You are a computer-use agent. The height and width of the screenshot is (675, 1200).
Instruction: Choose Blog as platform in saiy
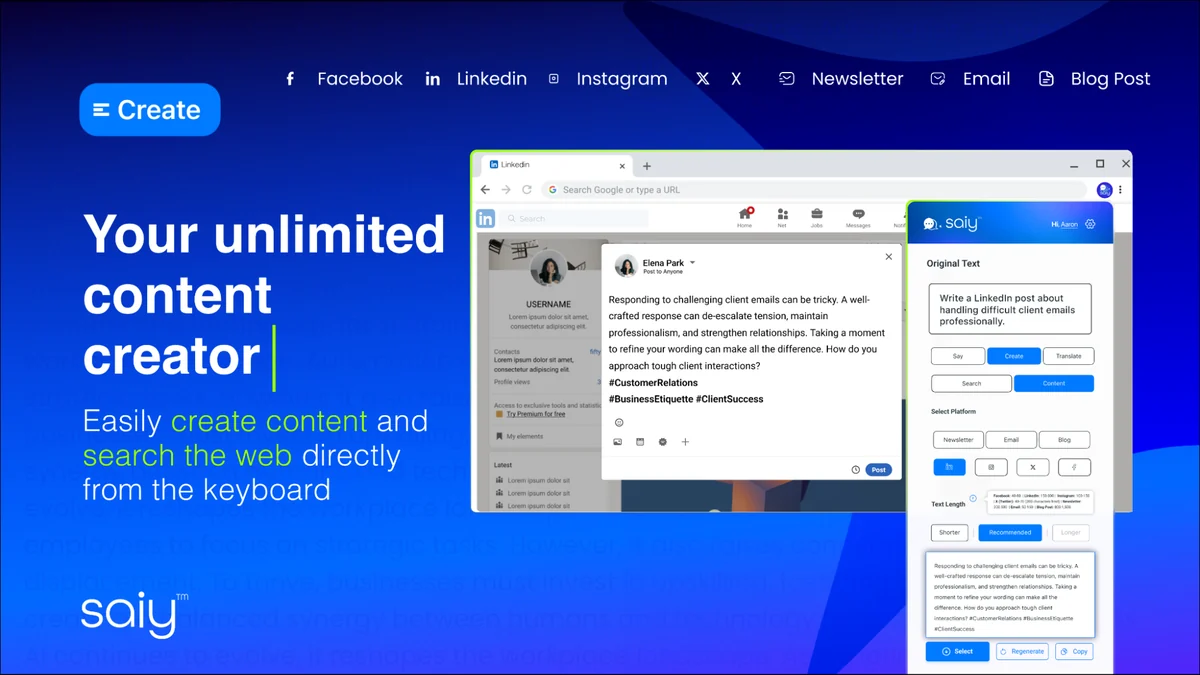click(x=1064, y=440)
